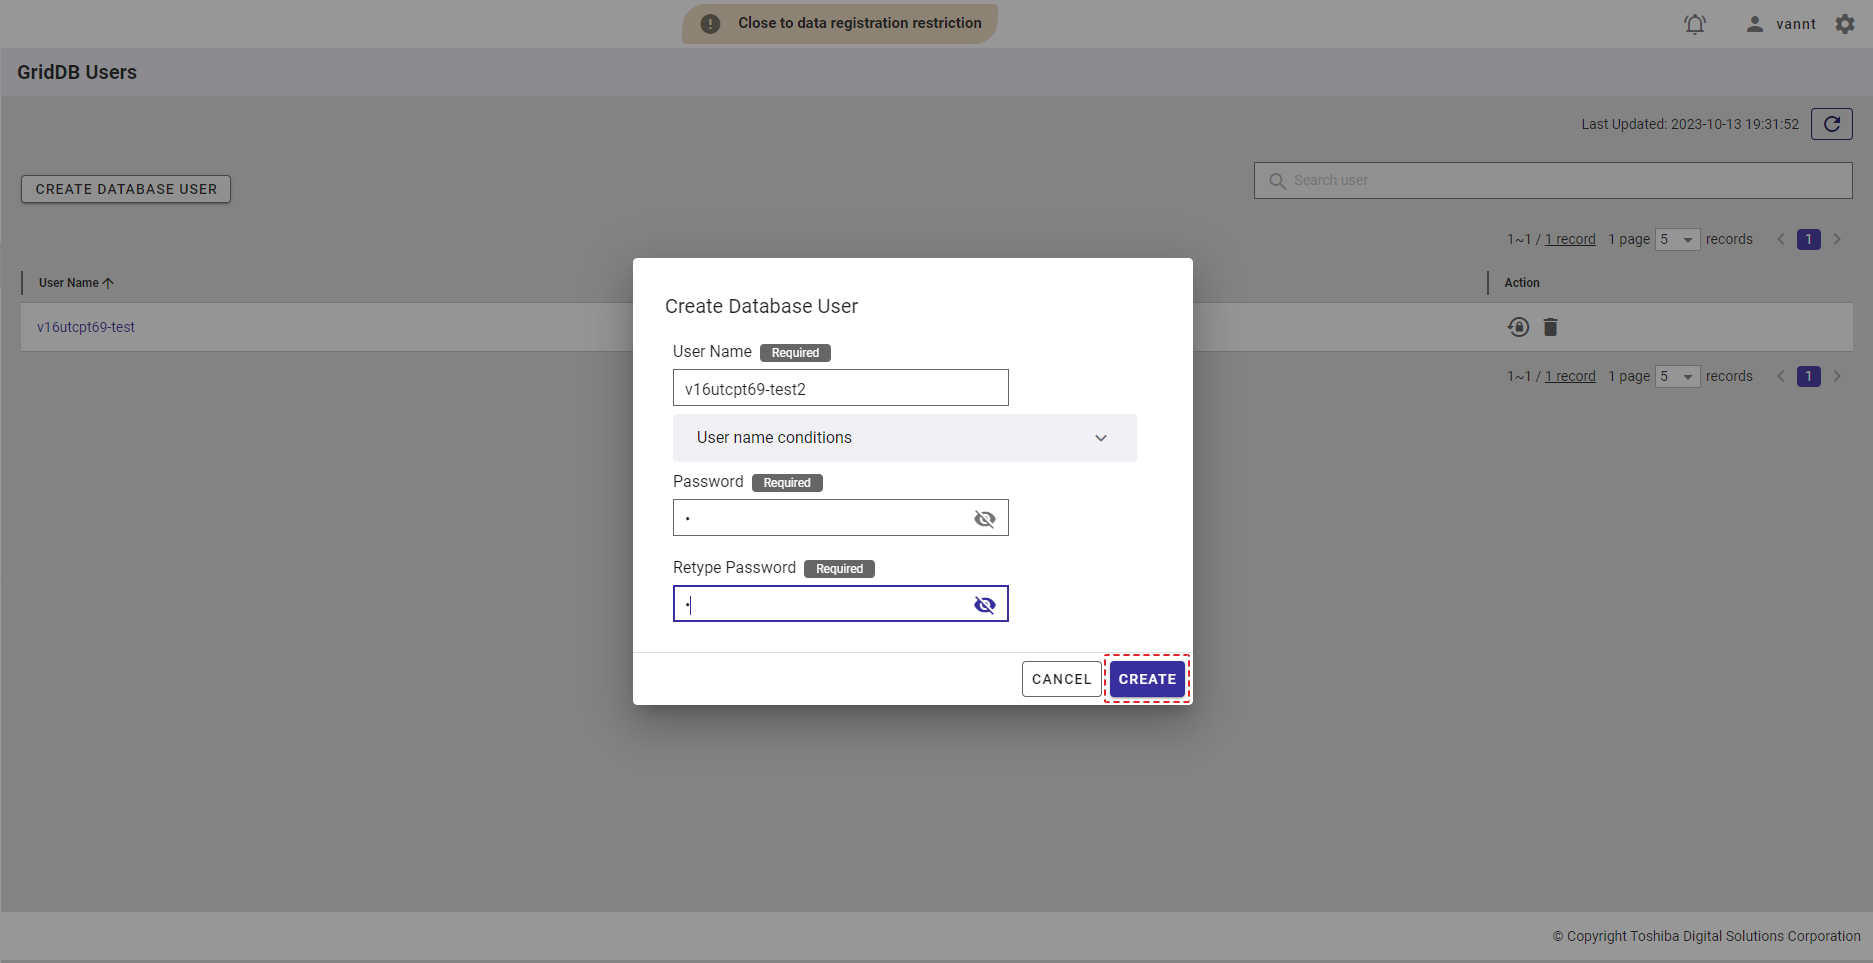1873x963 pixels.
Task: Click the notification bell icon
Action: [1694, 24]
